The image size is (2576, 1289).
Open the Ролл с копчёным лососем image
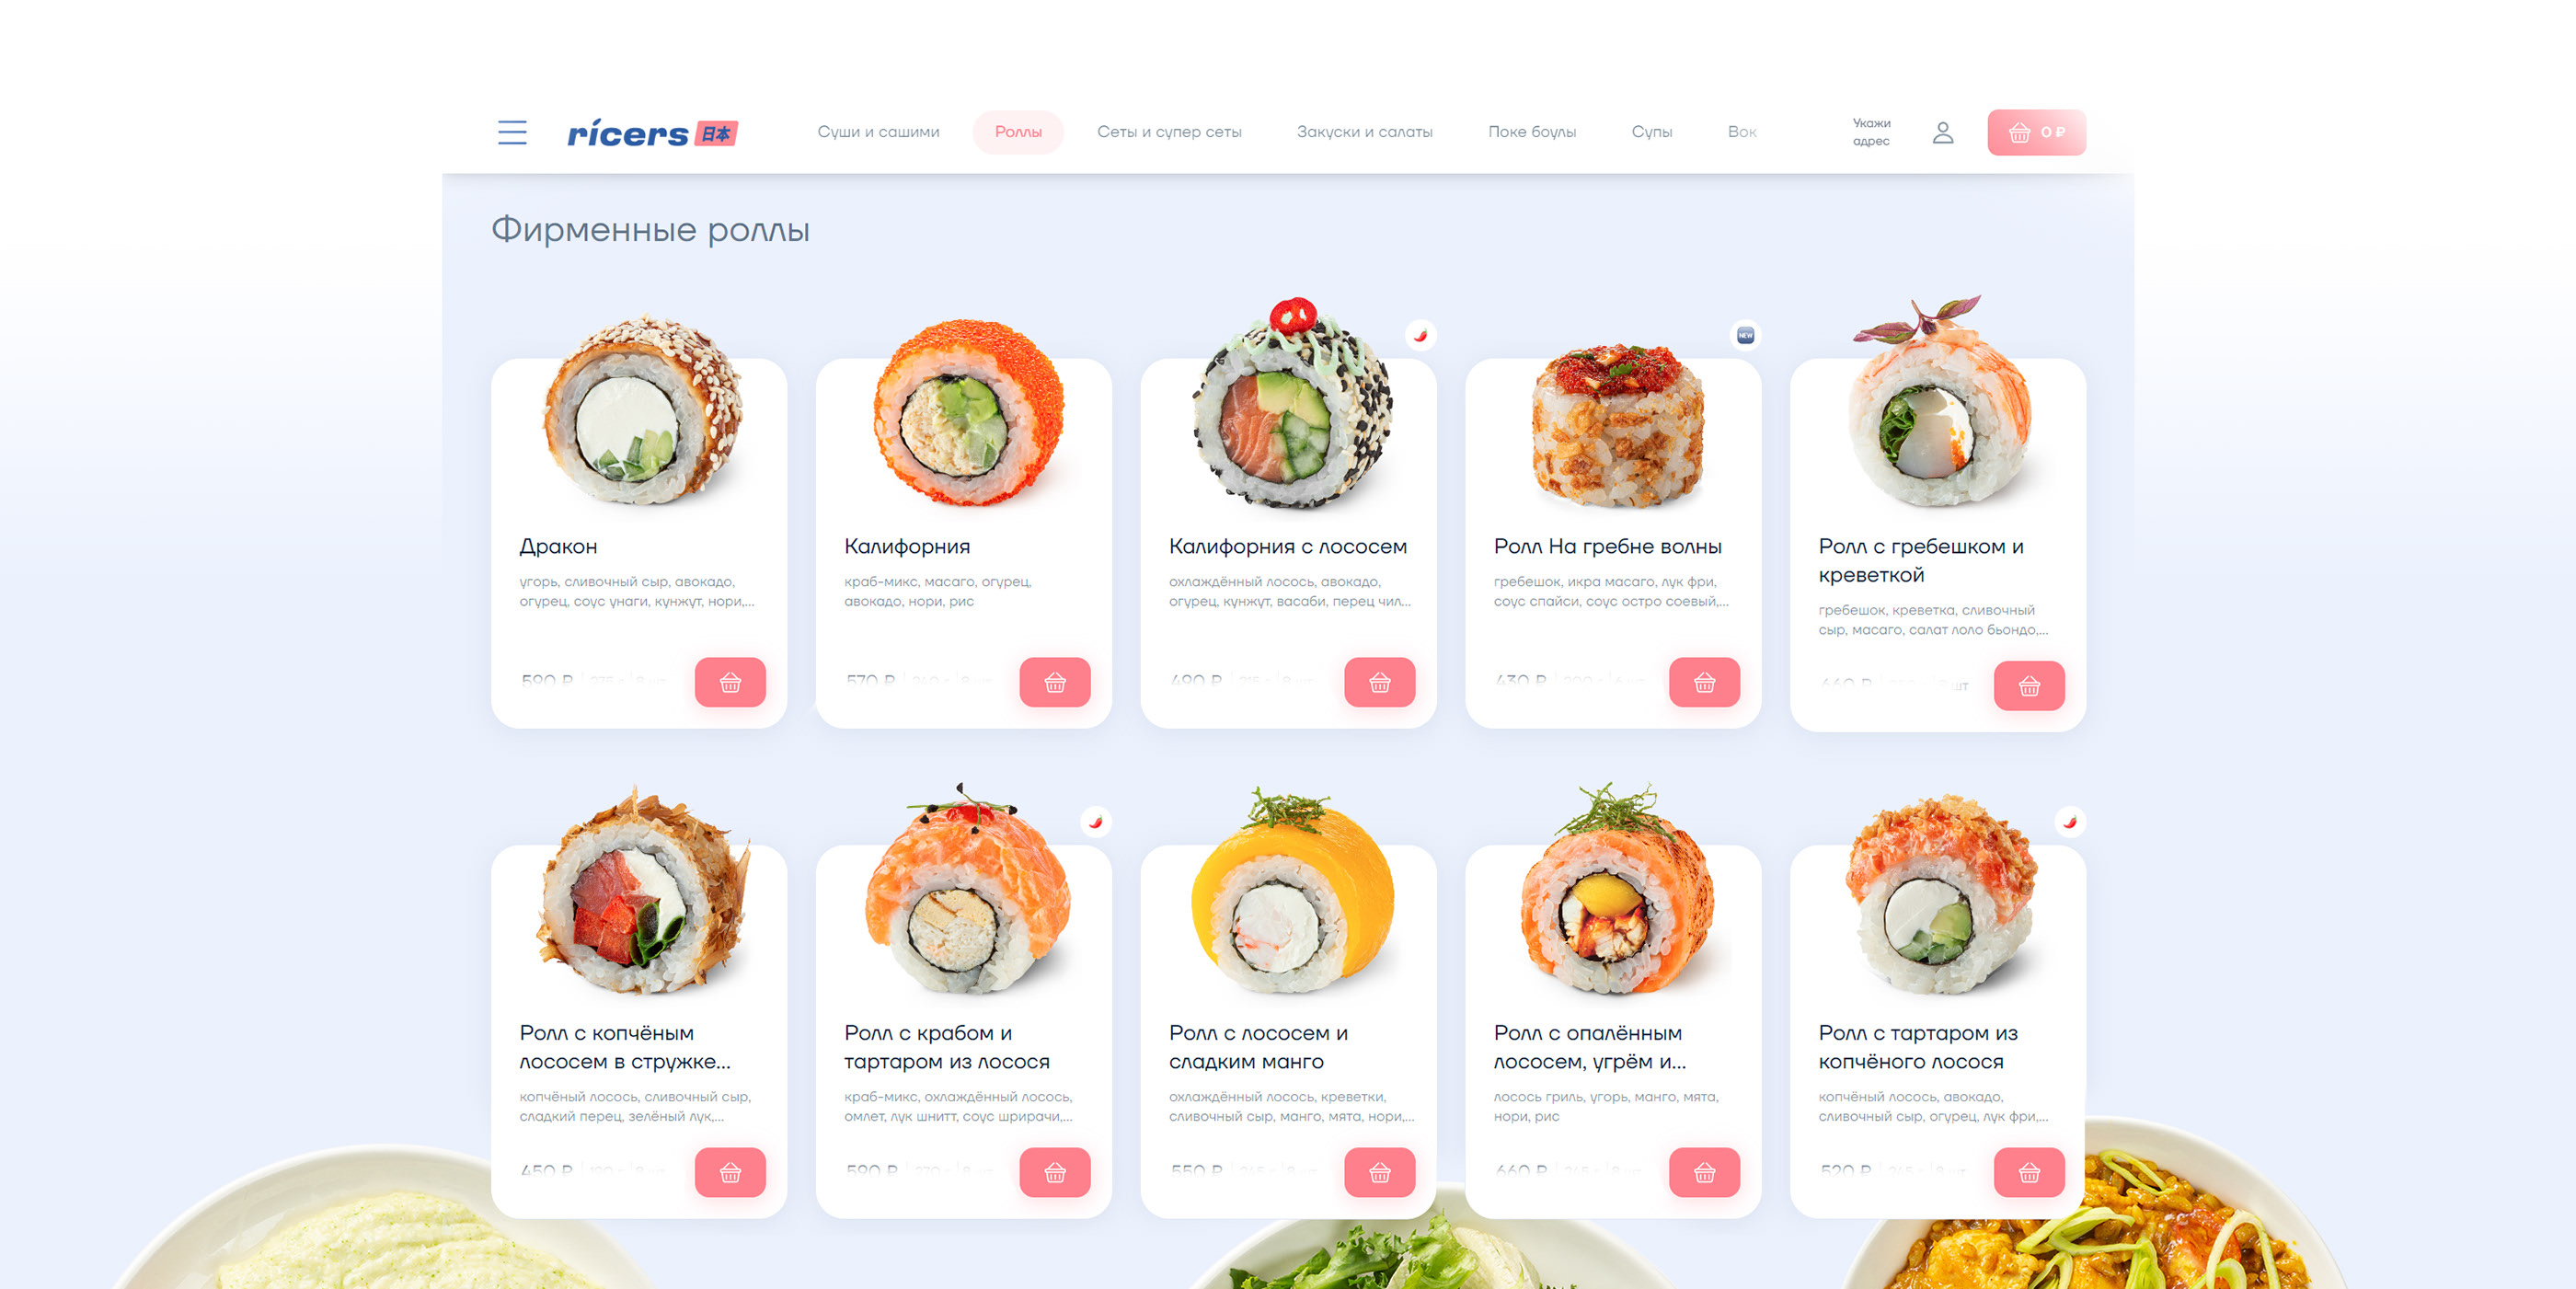tap(641, 890)
